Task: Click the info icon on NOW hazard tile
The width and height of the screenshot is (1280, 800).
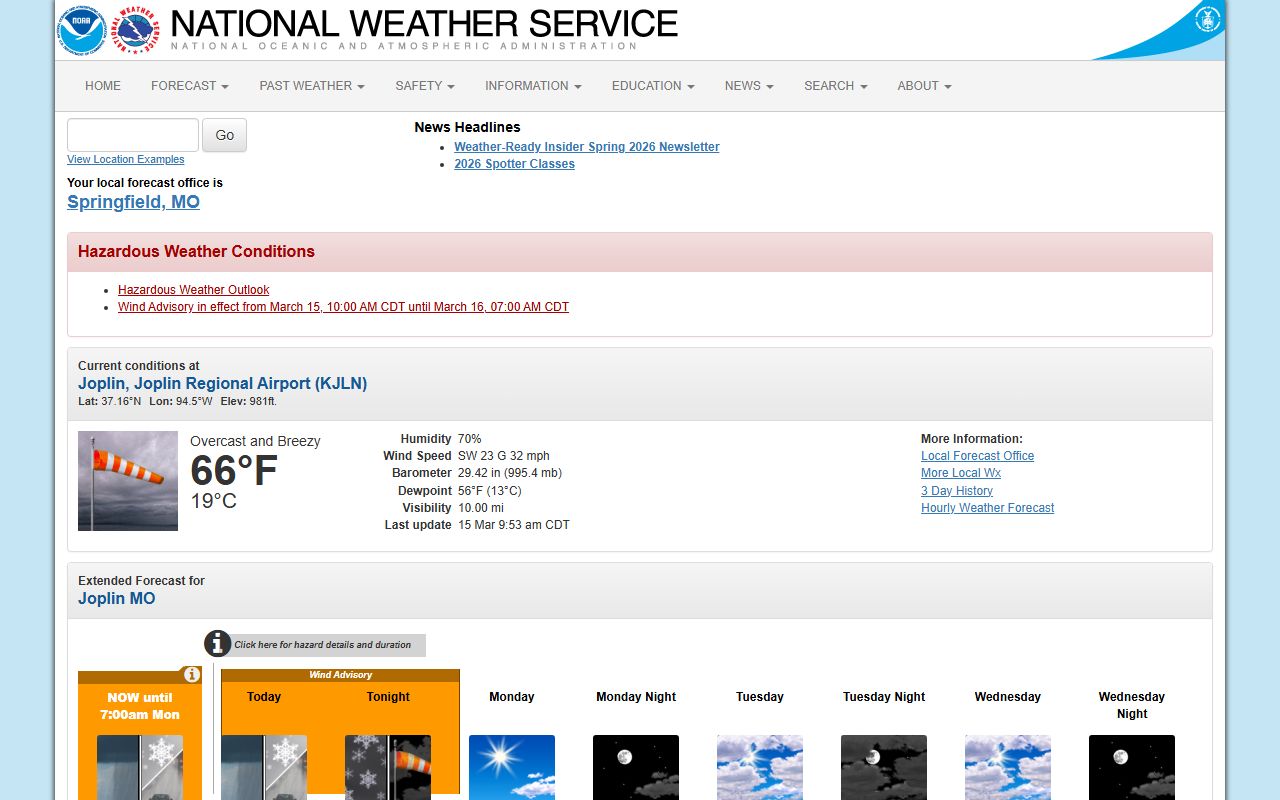Action: tap(192, 675)
